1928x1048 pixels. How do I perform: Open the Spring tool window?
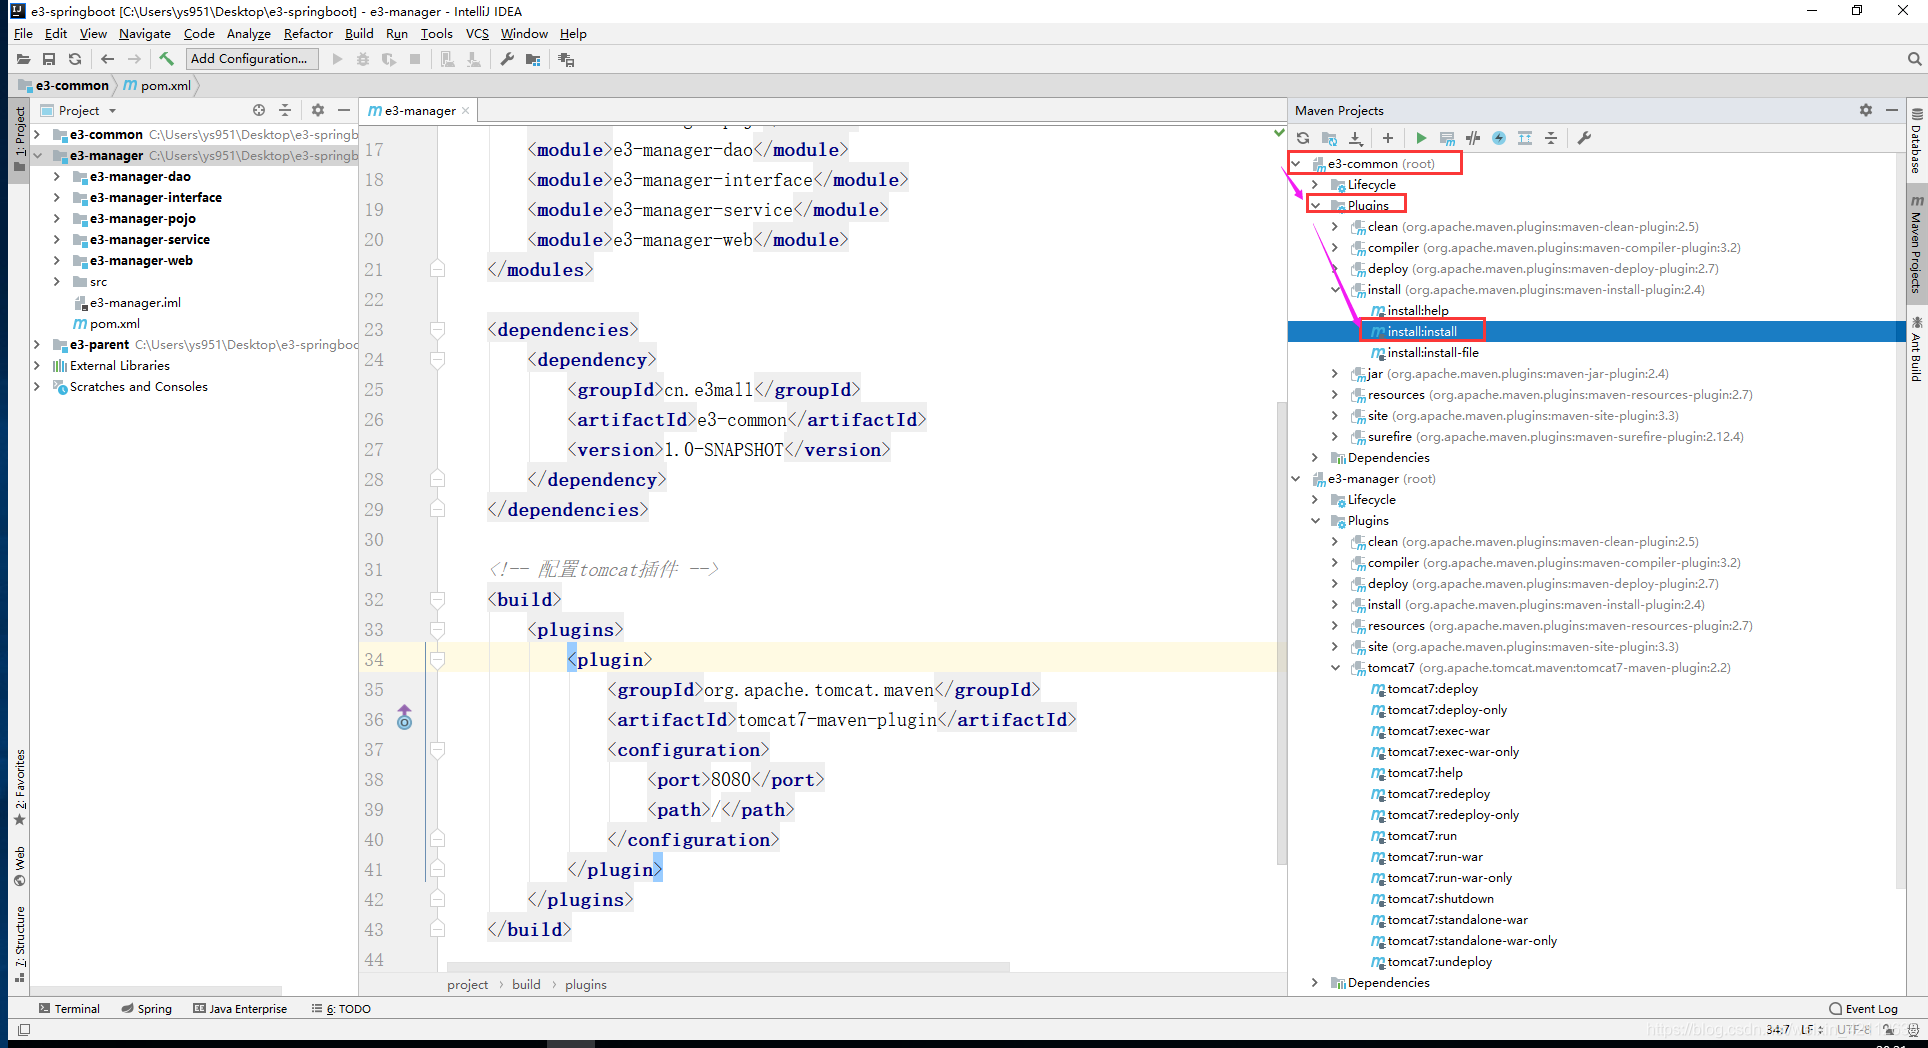point(147,1009)
